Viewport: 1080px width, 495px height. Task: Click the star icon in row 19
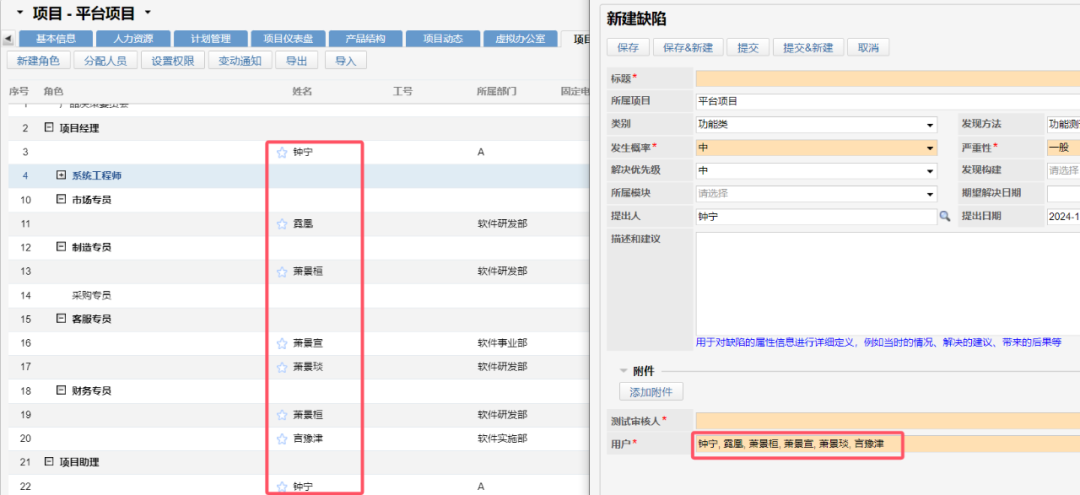tap(282, 415)
